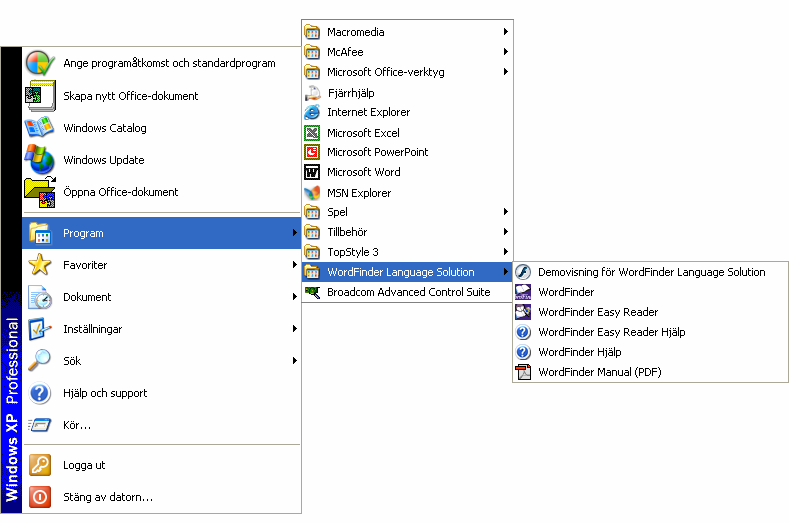Click the WordFinder Easy Reader icon
Viewport: 789px width, 523px height.
pos(523,312)
